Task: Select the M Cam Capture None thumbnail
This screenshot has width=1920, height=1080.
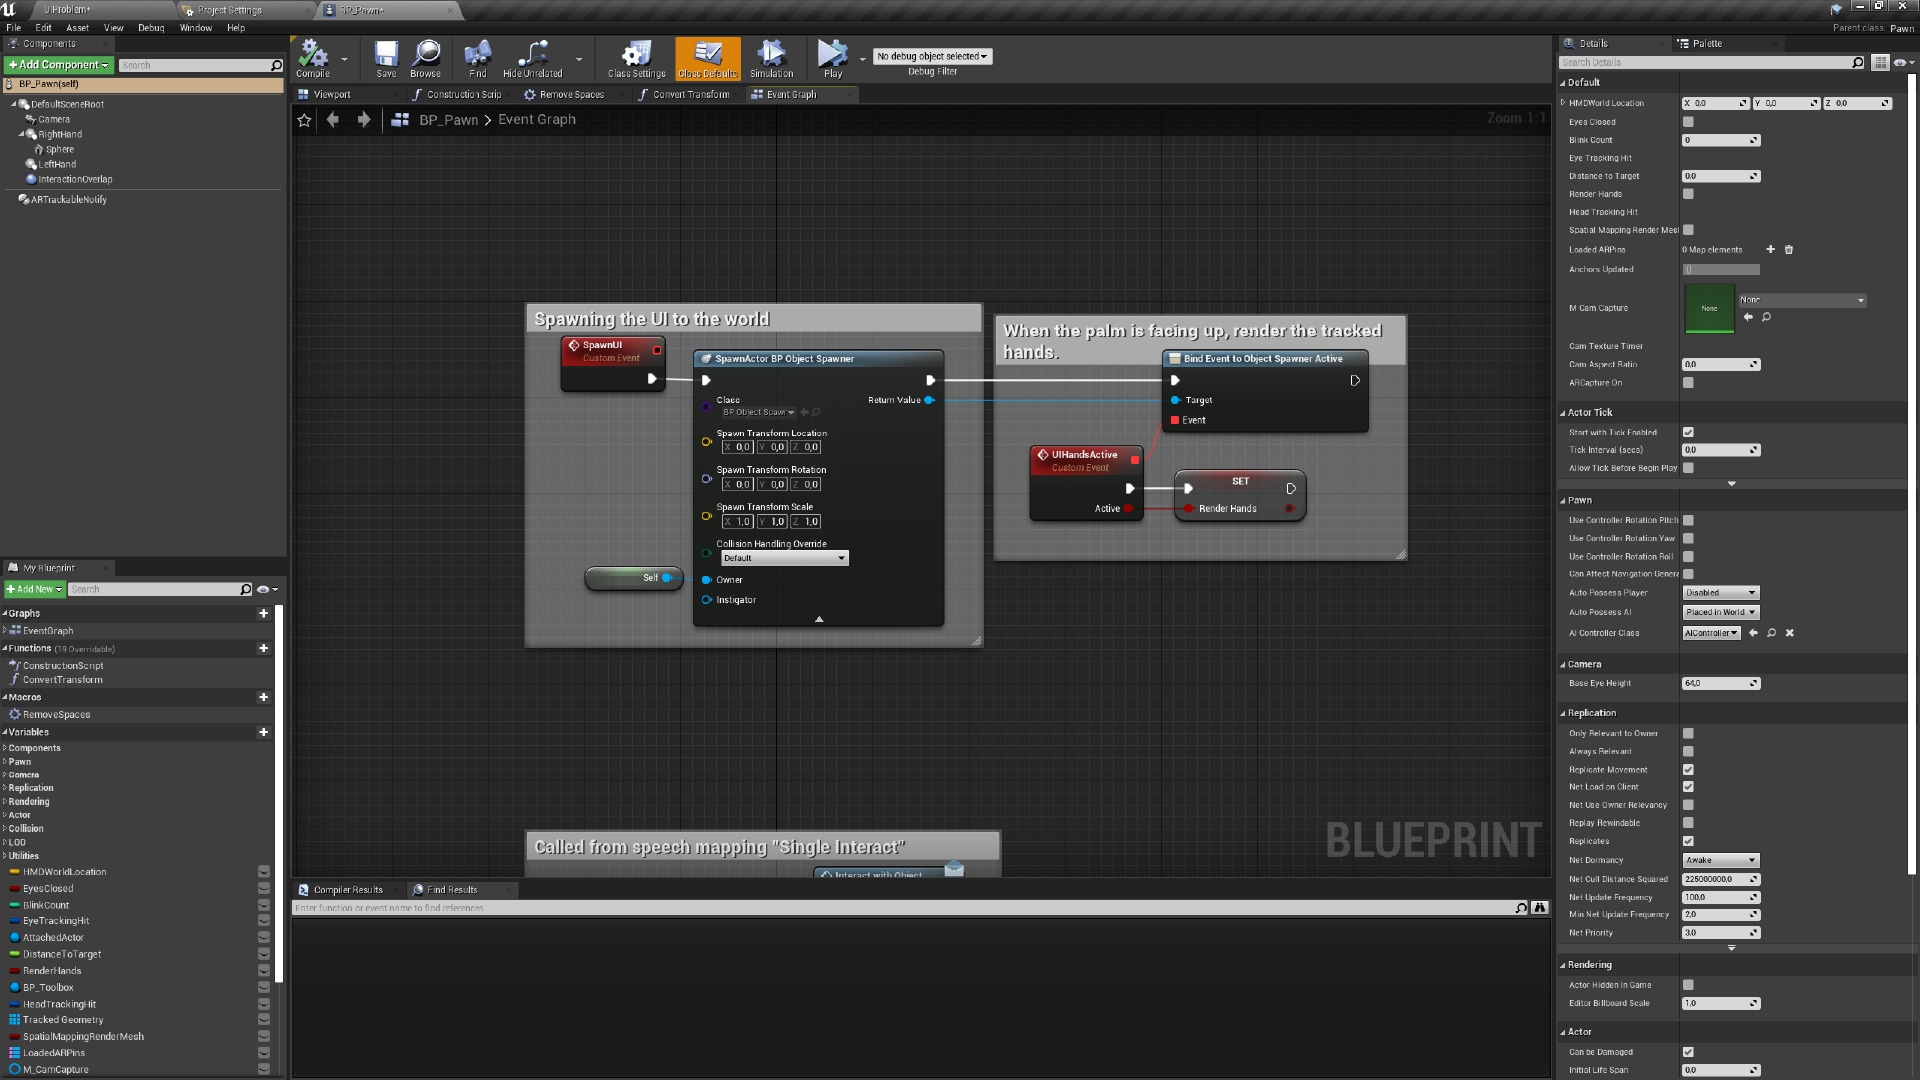Action: tap(1708, 308)
